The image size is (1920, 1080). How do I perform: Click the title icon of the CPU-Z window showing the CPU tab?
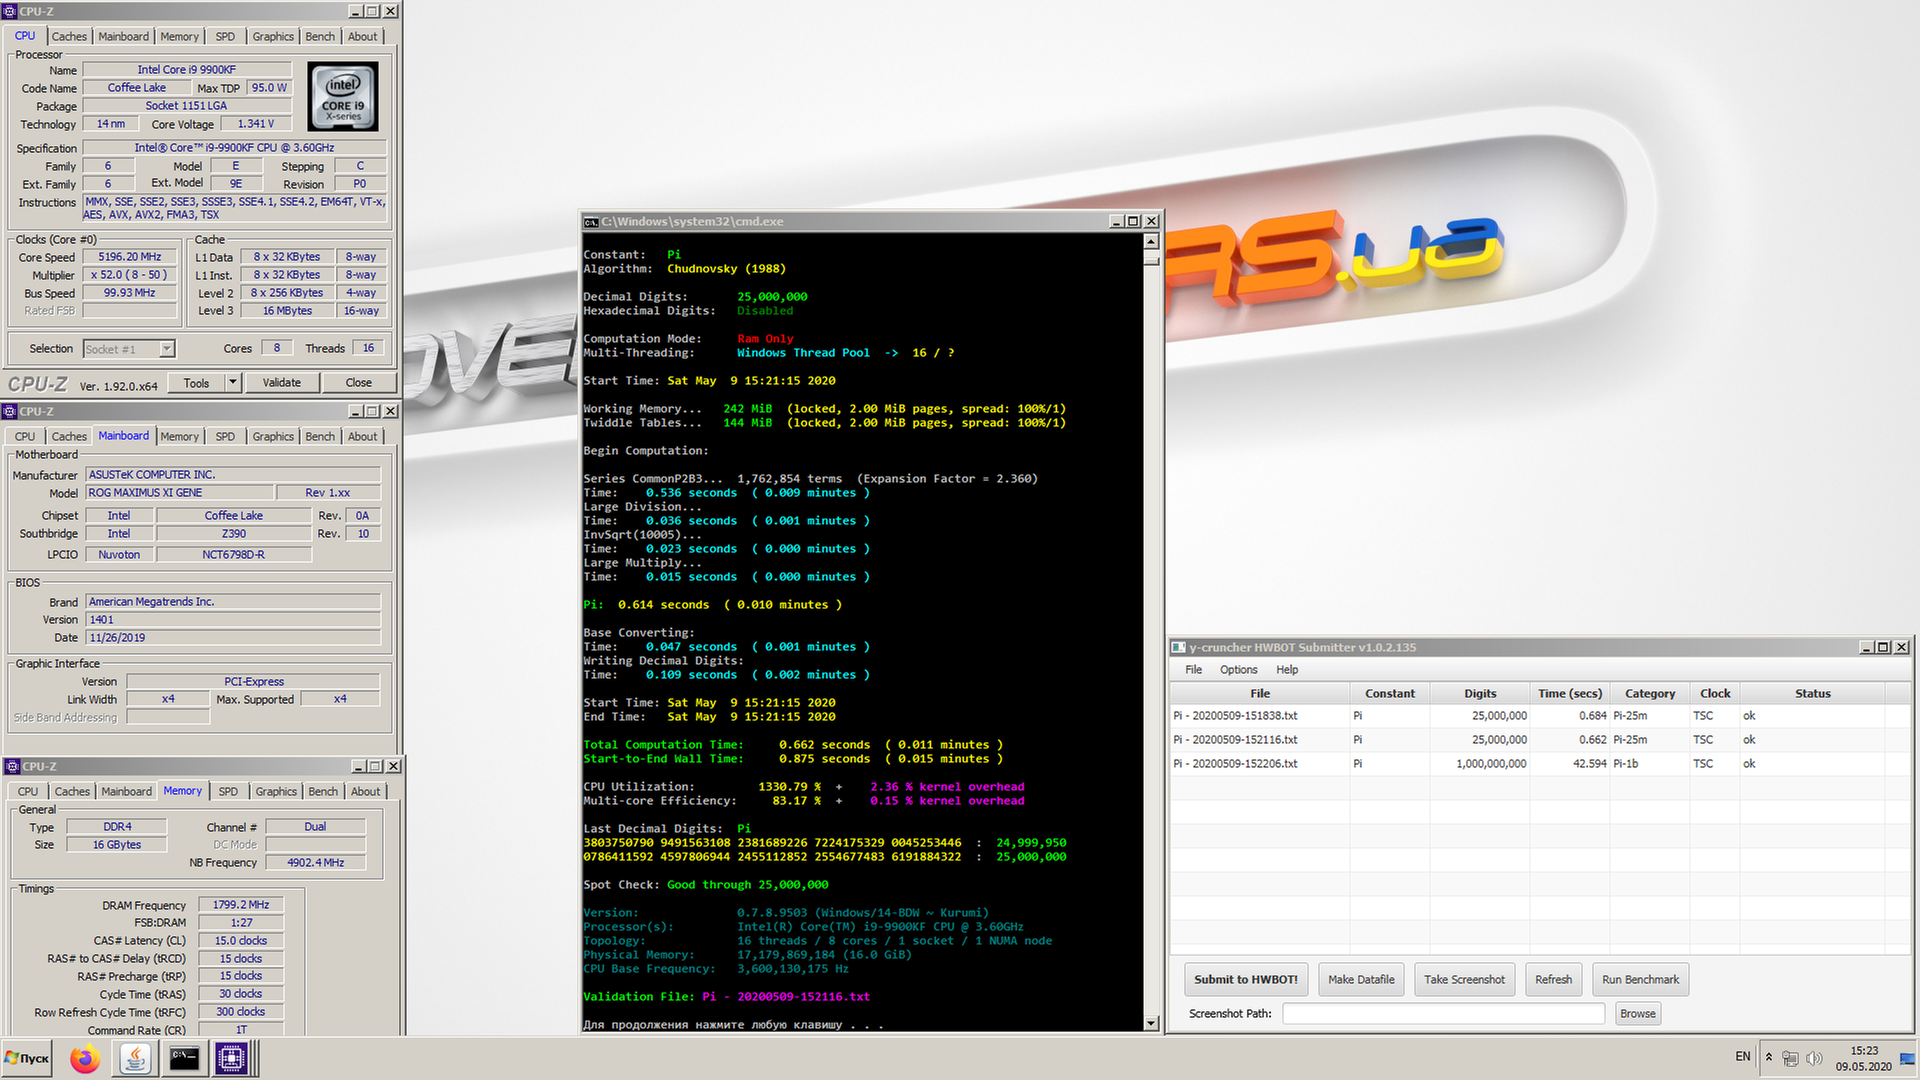(10, 11)
